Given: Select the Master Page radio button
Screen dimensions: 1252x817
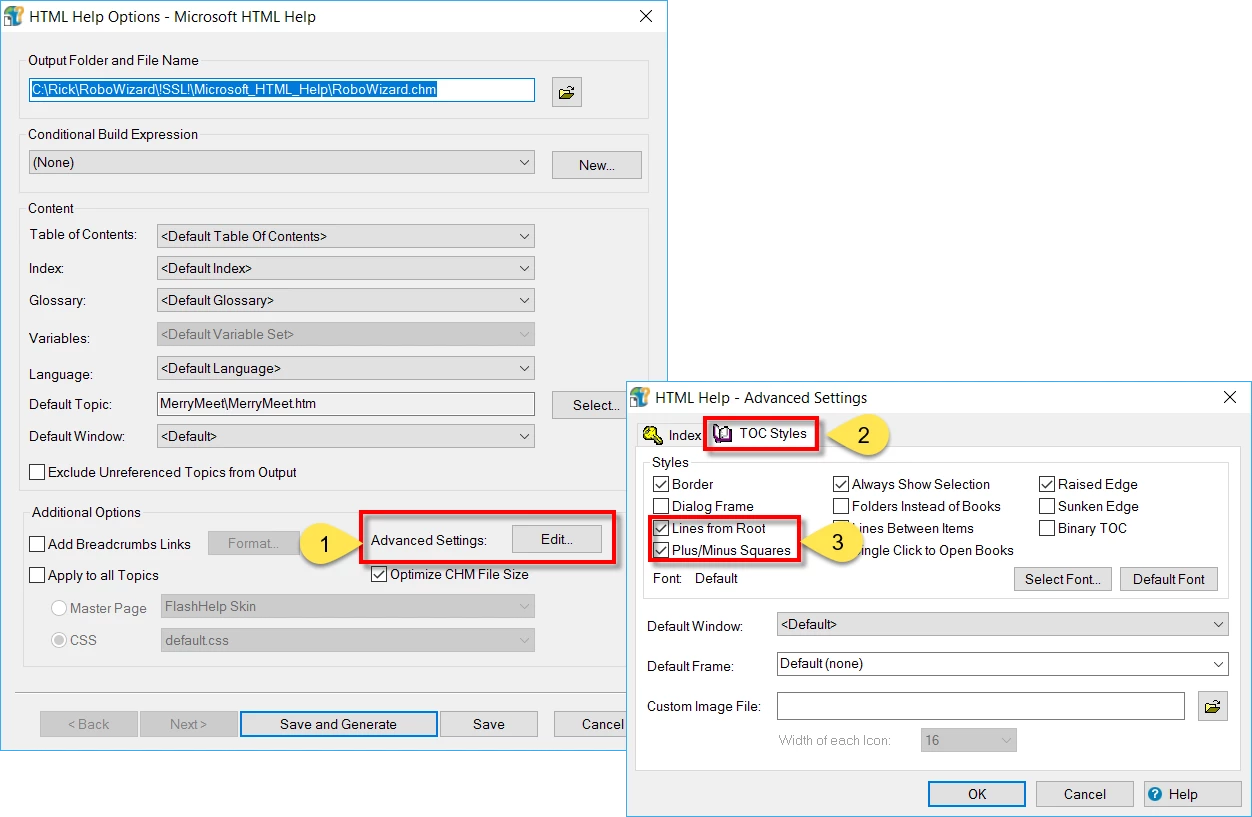Looking at the screenshot, I should coord(59,608).
